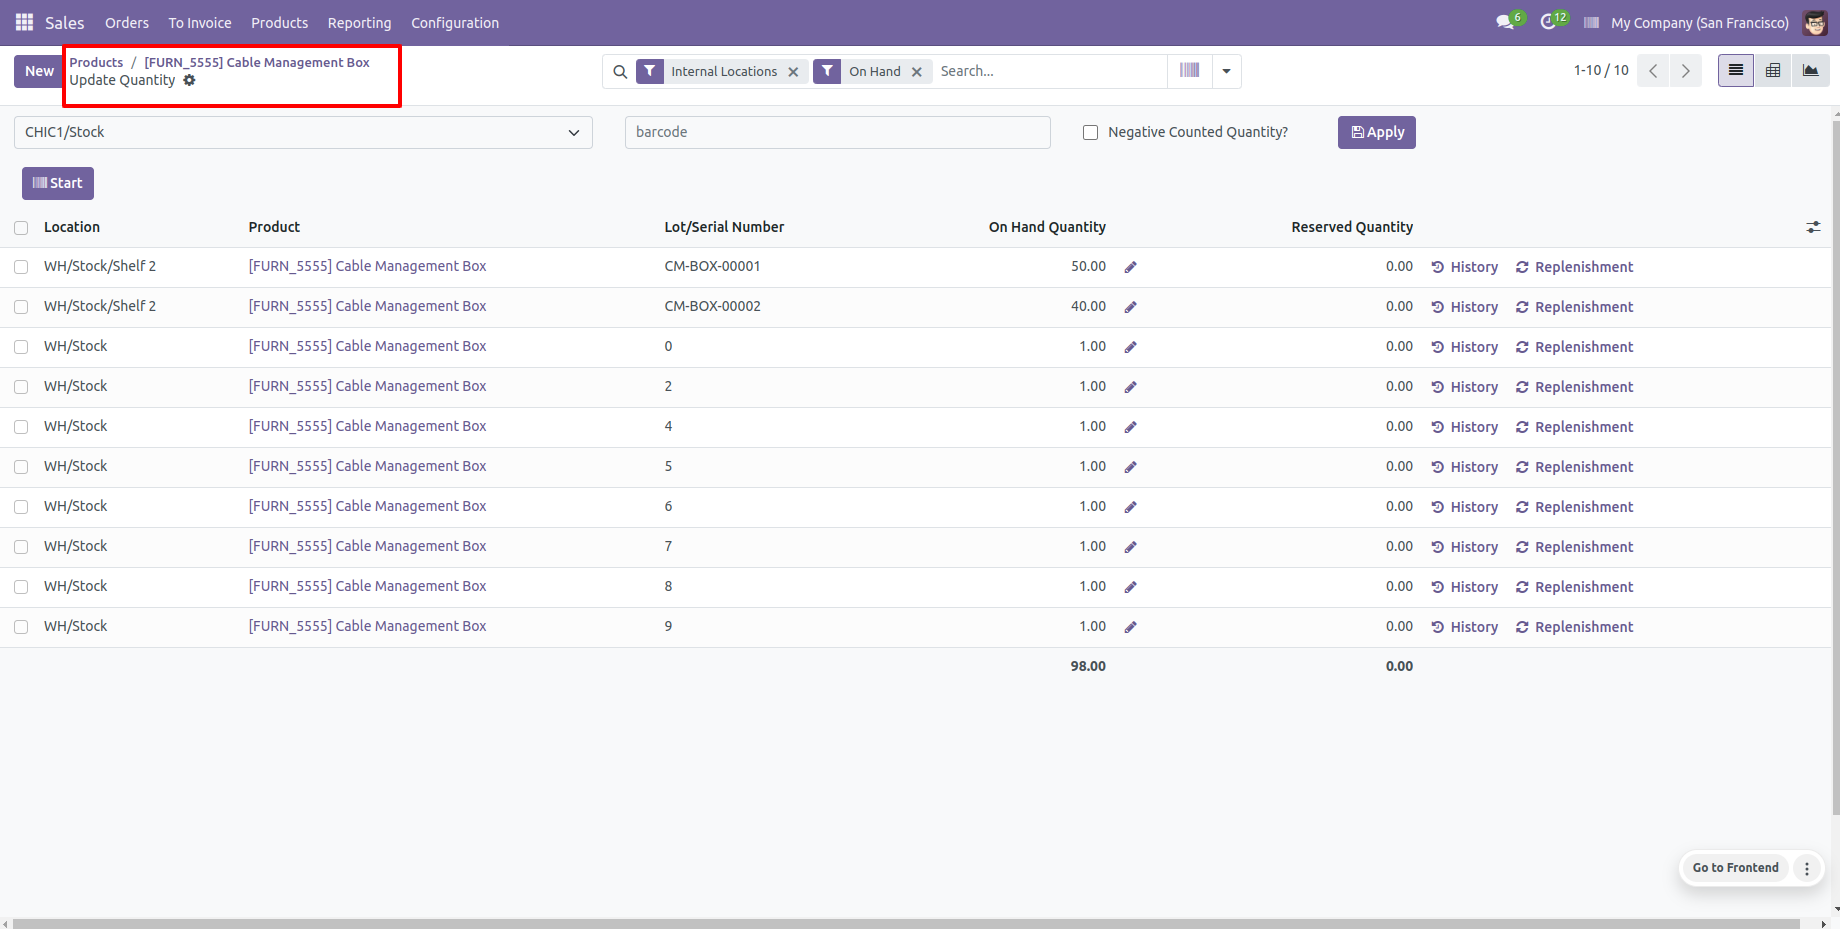Switch to list view
The width and height of the screenshot is (1840, 929).
click(1736, 70)
